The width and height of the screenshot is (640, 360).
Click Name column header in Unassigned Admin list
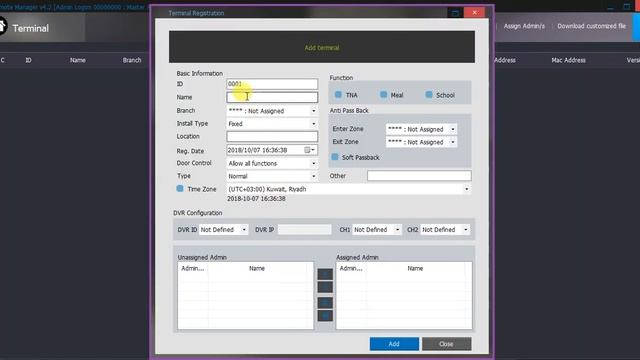(257, 268)
